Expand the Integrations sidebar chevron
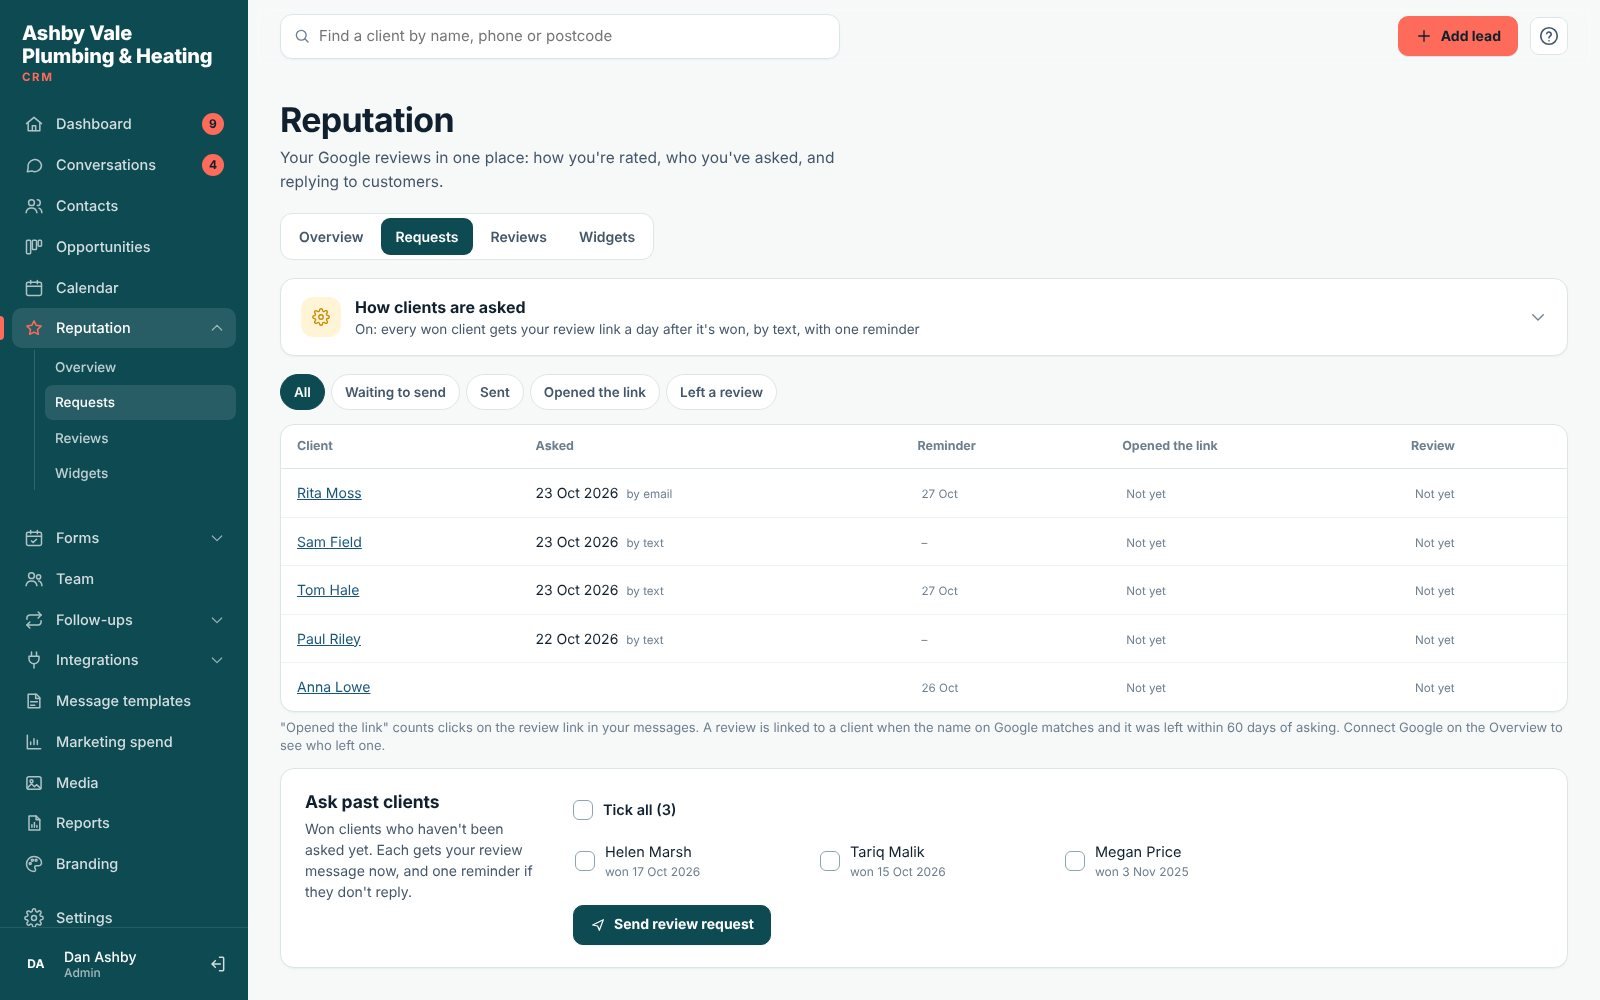 point(217,660)
